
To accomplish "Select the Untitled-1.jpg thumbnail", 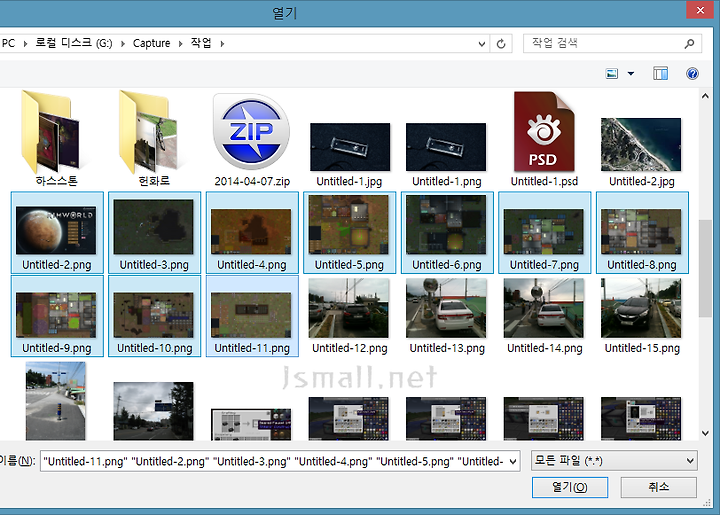I will (350, 147).
